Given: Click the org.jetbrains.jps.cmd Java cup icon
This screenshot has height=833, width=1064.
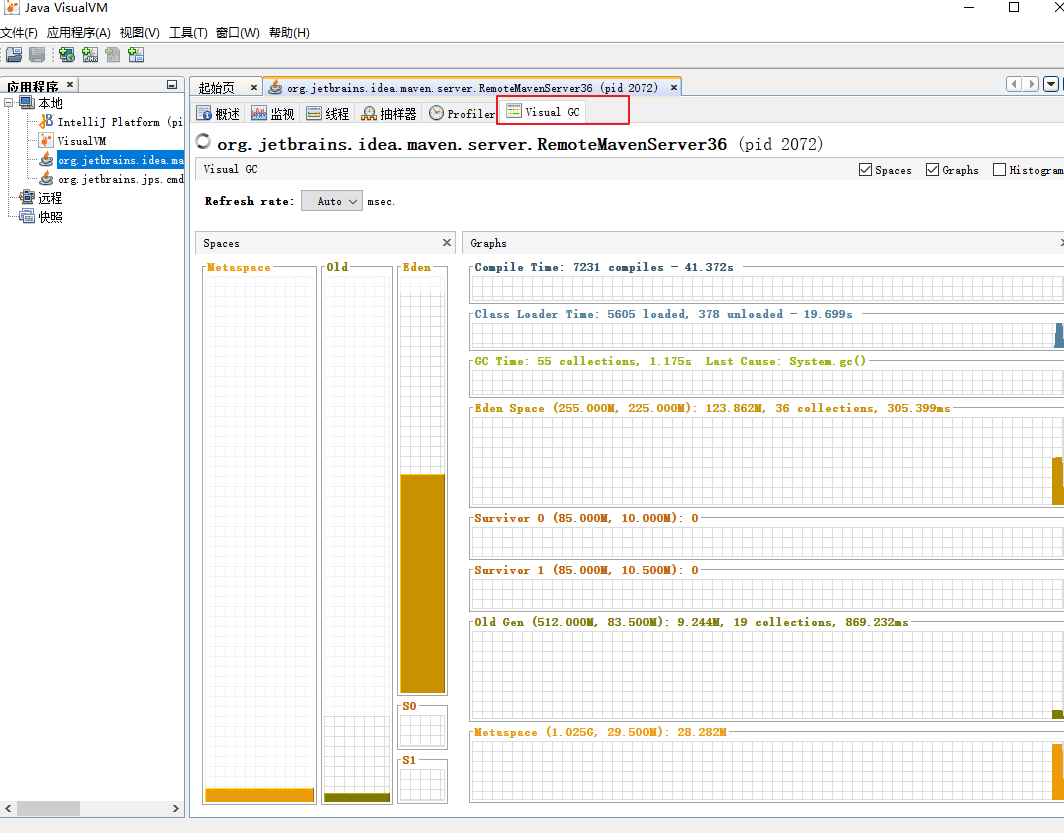Looking at the screenshot, I should 46,178.
